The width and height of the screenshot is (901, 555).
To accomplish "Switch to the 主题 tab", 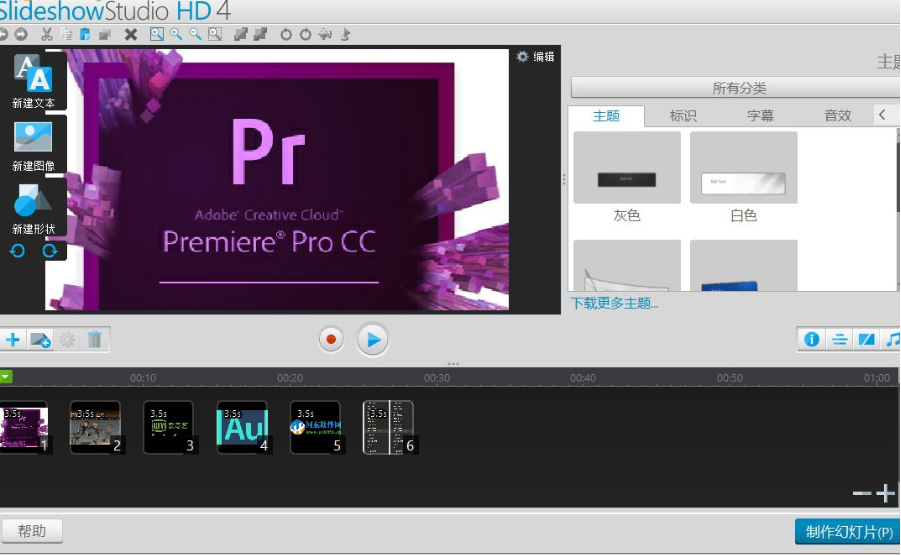I will (606, 116).
